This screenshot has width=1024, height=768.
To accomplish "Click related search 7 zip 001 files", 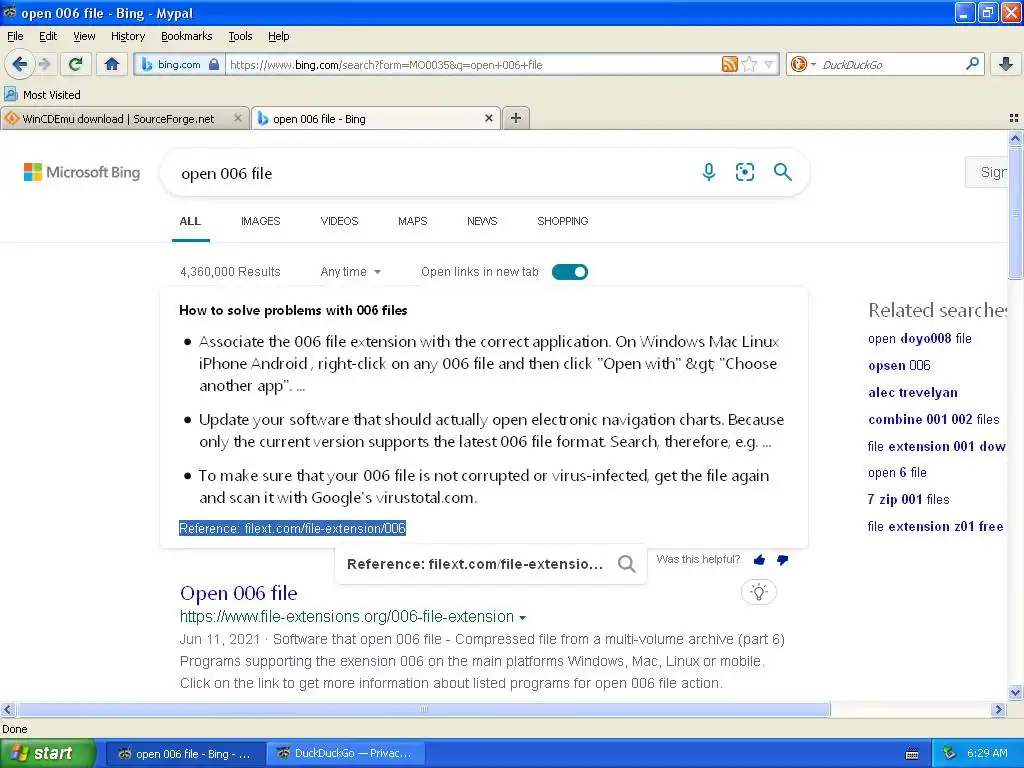I will (x=908, y=500).
